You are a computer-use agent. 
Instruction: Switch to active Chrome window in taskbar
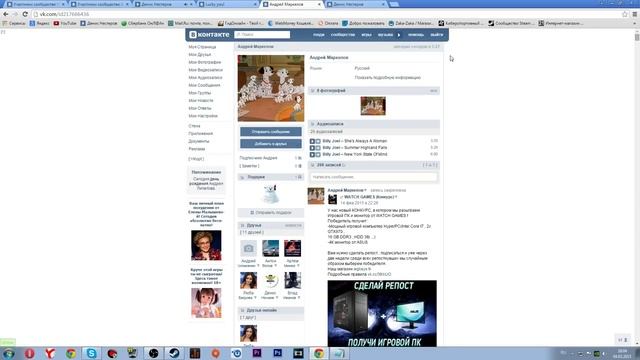point(319,353)
